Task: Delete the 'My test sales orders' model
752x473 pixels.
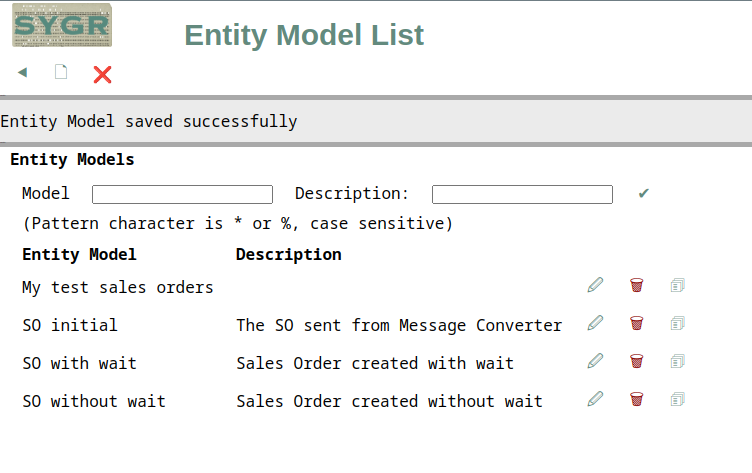Action: click(x=636, y=285)
